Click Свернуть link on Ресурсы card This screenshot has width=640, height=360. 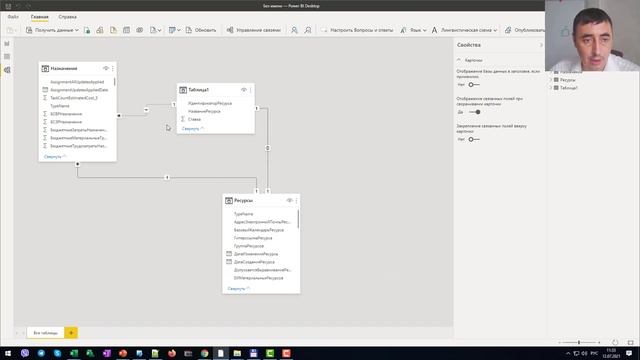tap(238, 289)
